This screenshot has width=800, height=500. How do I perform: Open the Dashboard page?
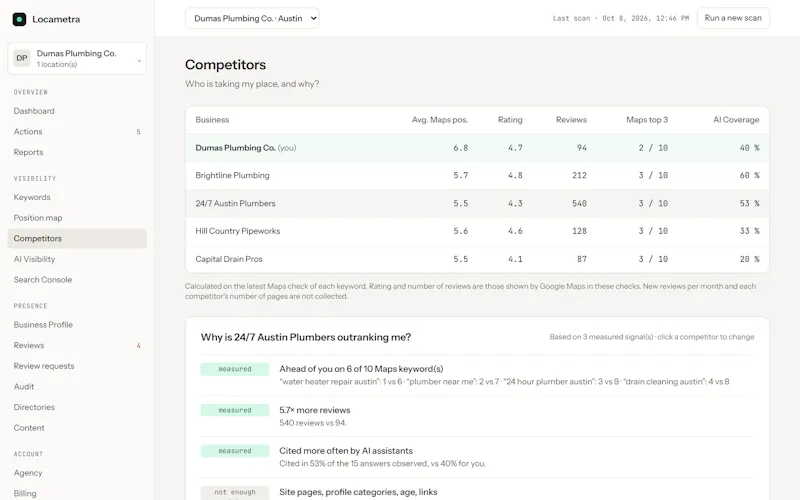34,111
